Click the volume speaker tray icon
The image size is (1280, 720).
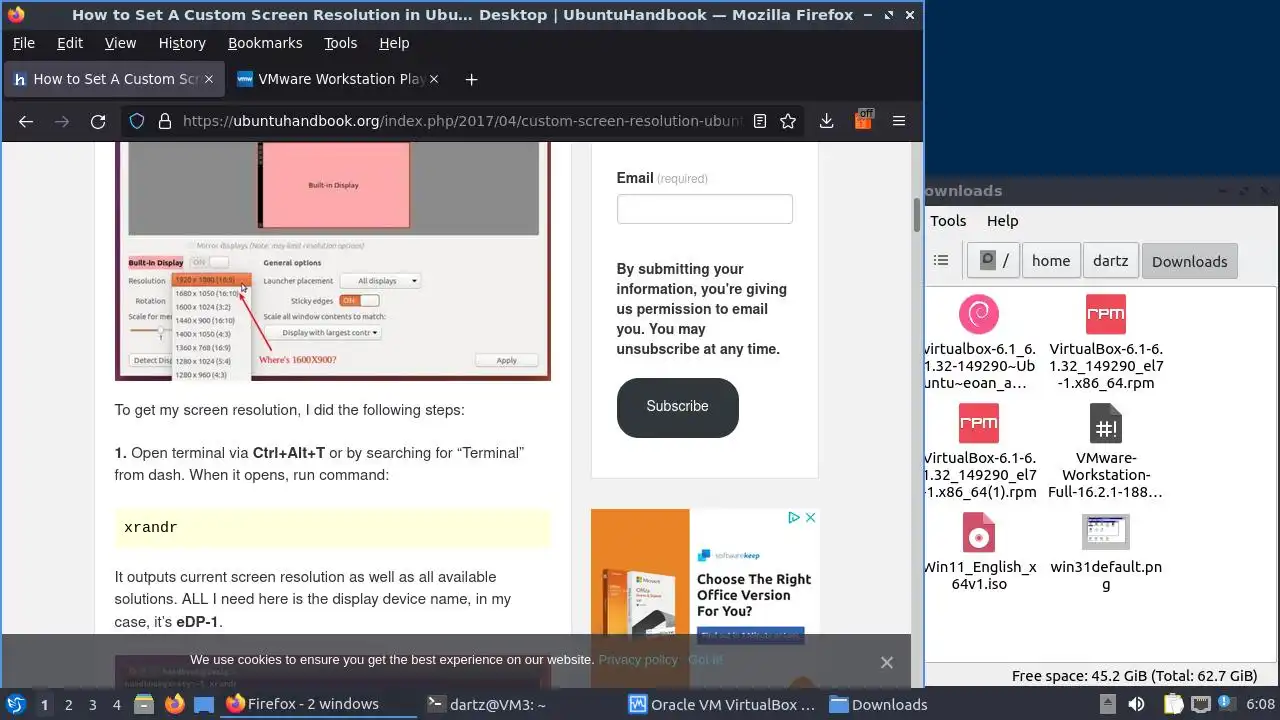point(1136,704)
